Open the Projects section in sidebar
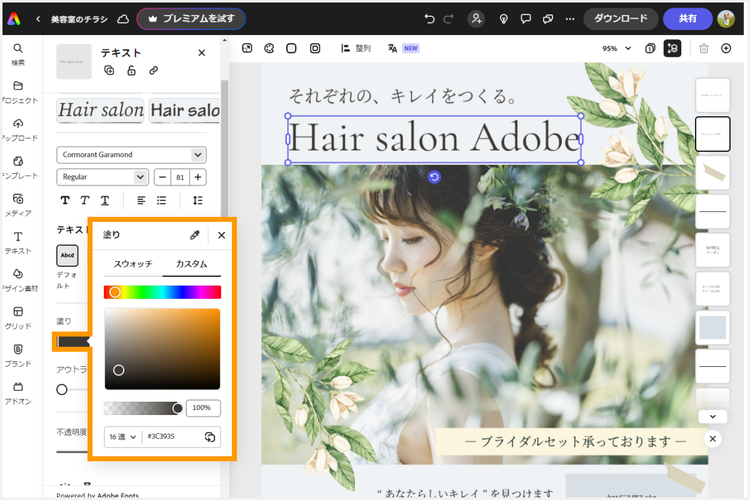Screen dimensions: 750x500 [x=18, y=92]
